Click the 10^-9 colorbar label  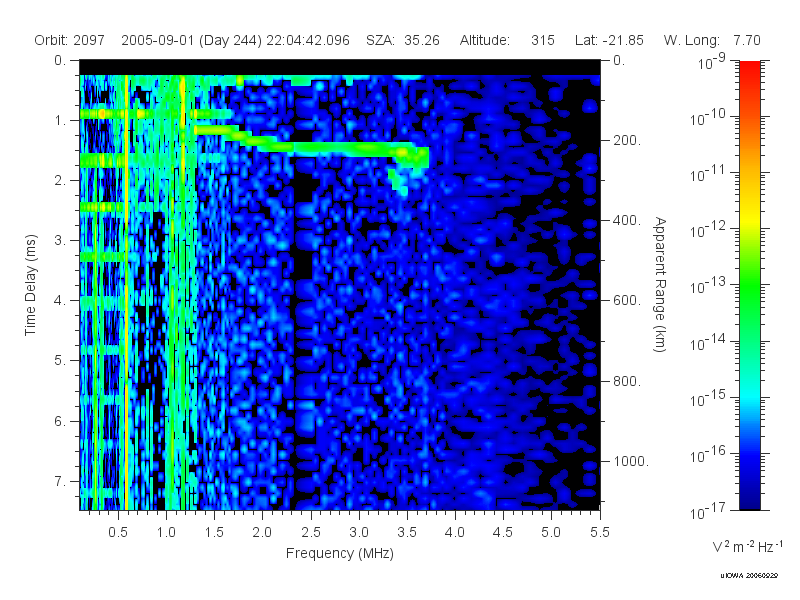point(711,61)
